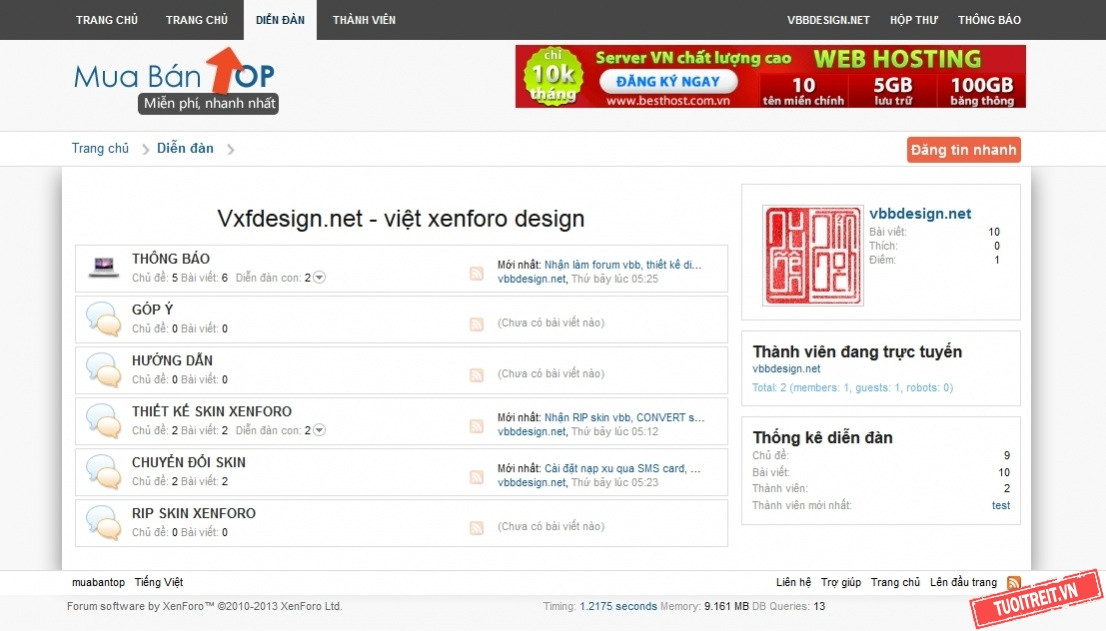Switch to the THÀNH VIÊN tab
This screenshot has width=1106, height=631.
[364, 20]
